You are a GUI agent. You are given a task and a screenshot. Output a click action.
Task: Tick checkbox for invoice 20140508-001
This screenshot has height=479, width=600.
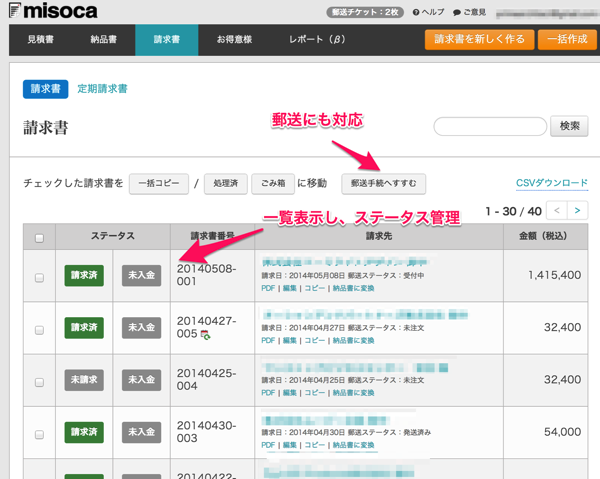39,277
